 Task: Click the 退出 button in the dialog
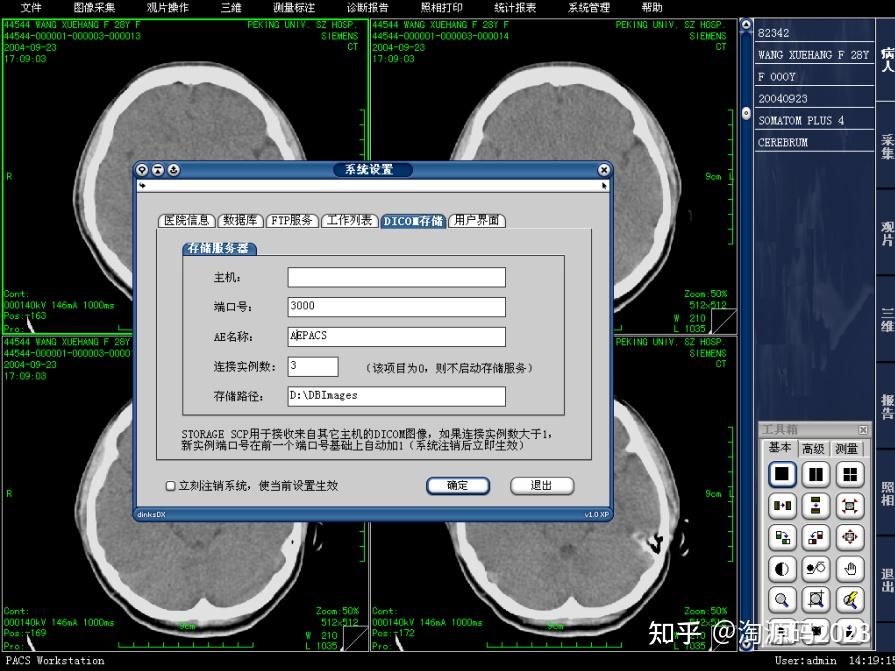[x=540, y=484]
